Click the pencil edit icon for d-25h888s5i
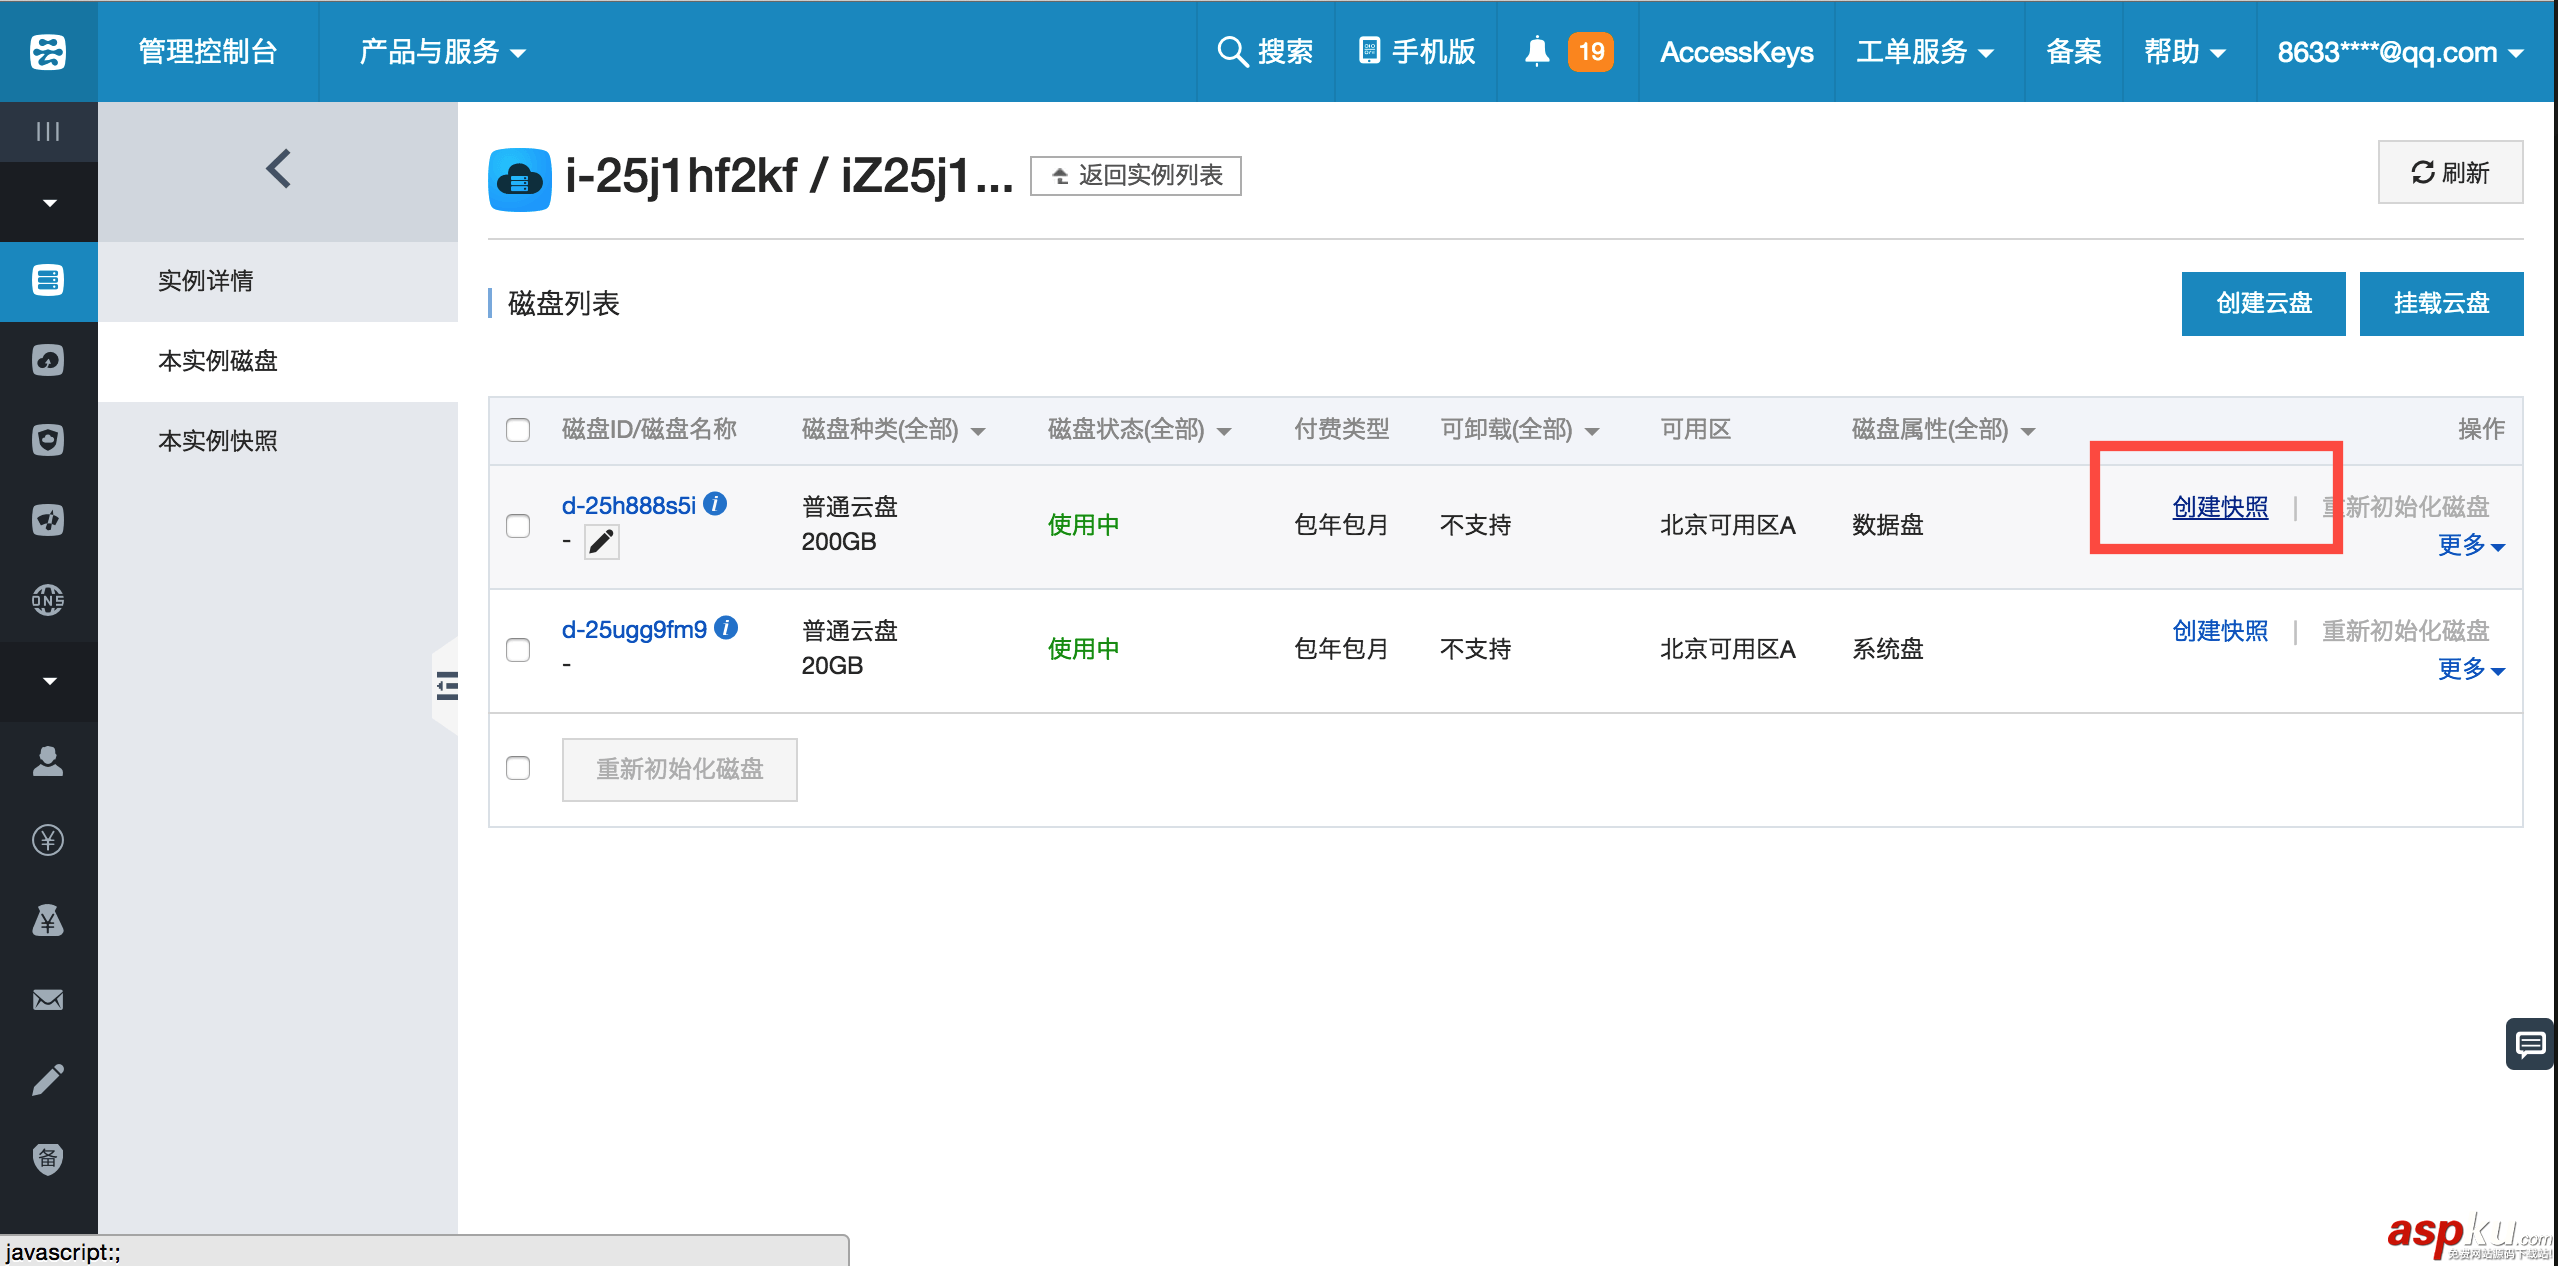Viewport: 2558px width, 1266px height. click(601, 542)
